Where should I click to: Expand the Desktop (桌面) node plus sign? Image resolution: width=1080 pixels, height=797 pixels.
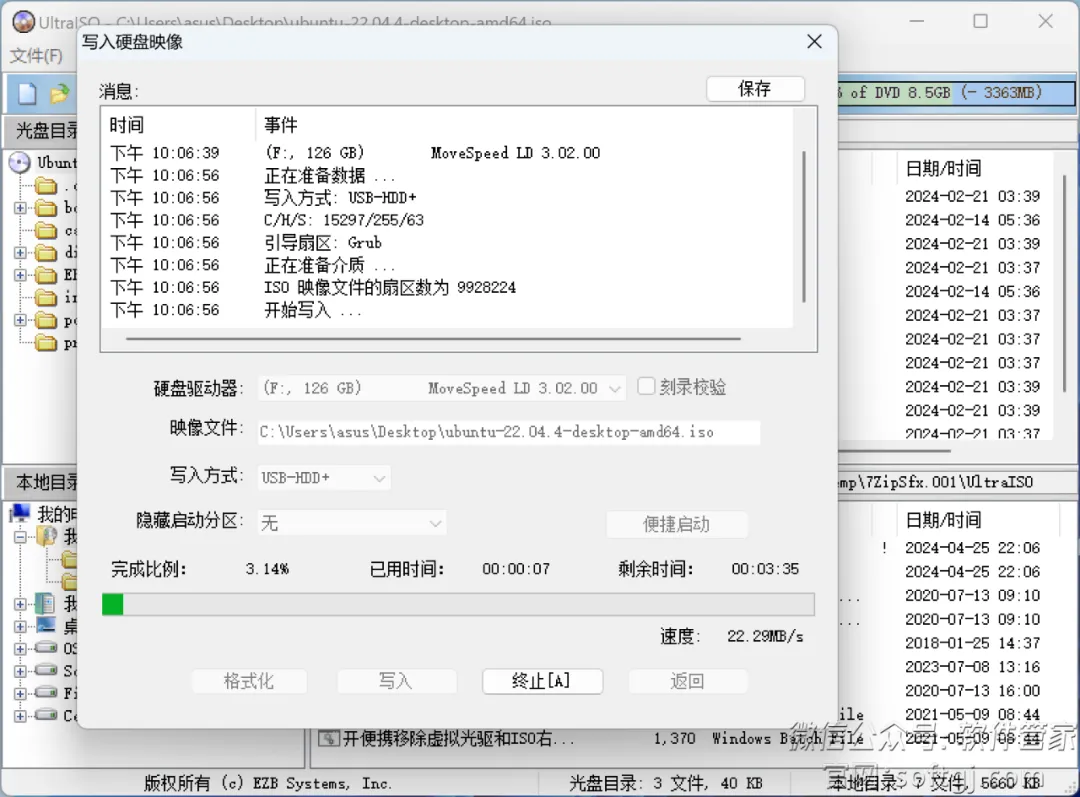[x=20, y=626]
